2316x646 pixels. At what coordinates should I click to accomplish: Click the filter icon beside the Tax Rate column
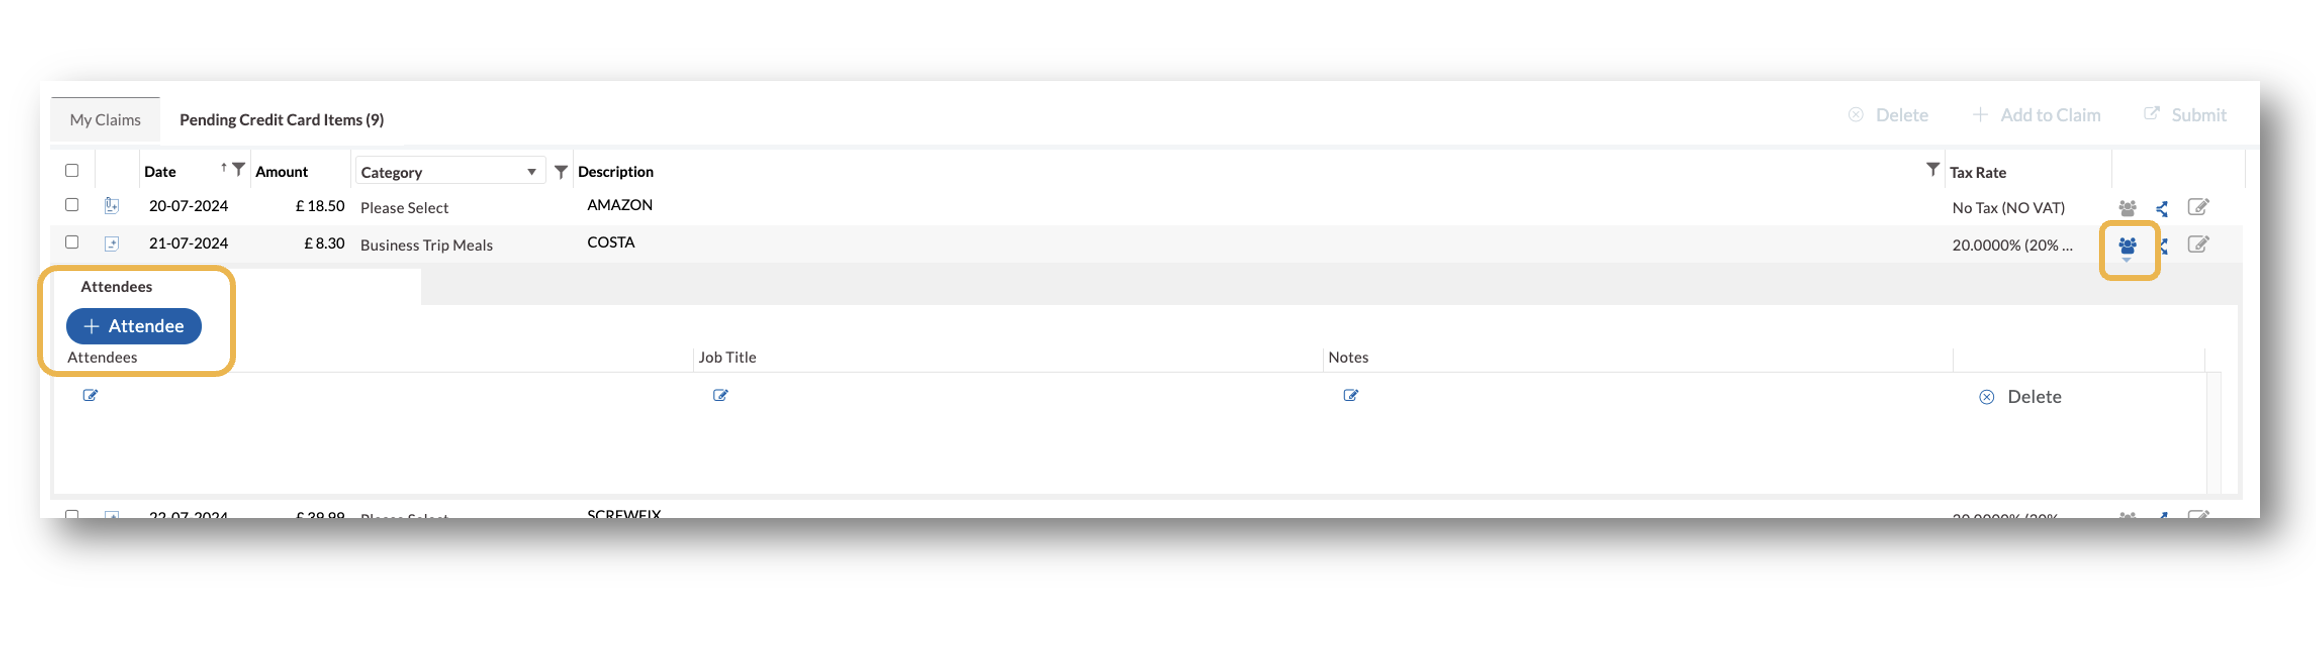coord(1932,171)
